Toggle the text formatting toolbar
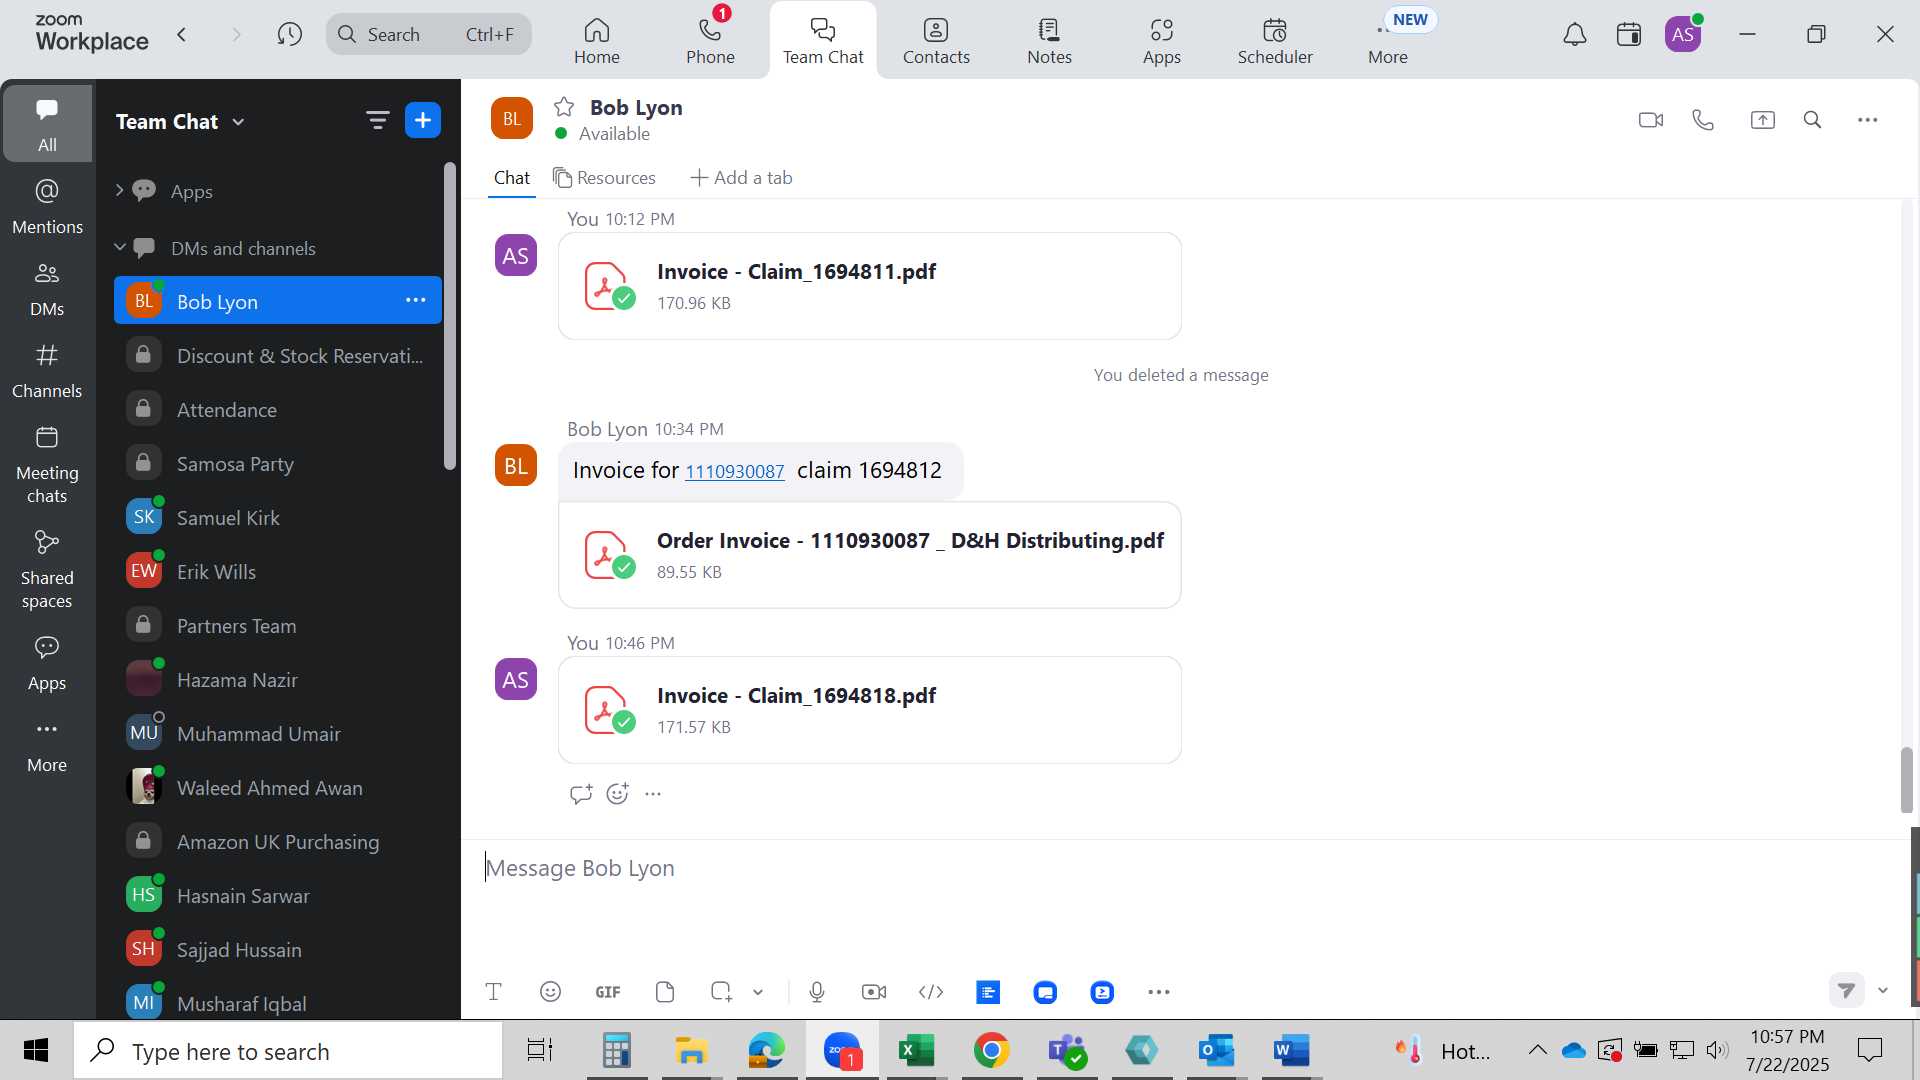 pos(493,992)
